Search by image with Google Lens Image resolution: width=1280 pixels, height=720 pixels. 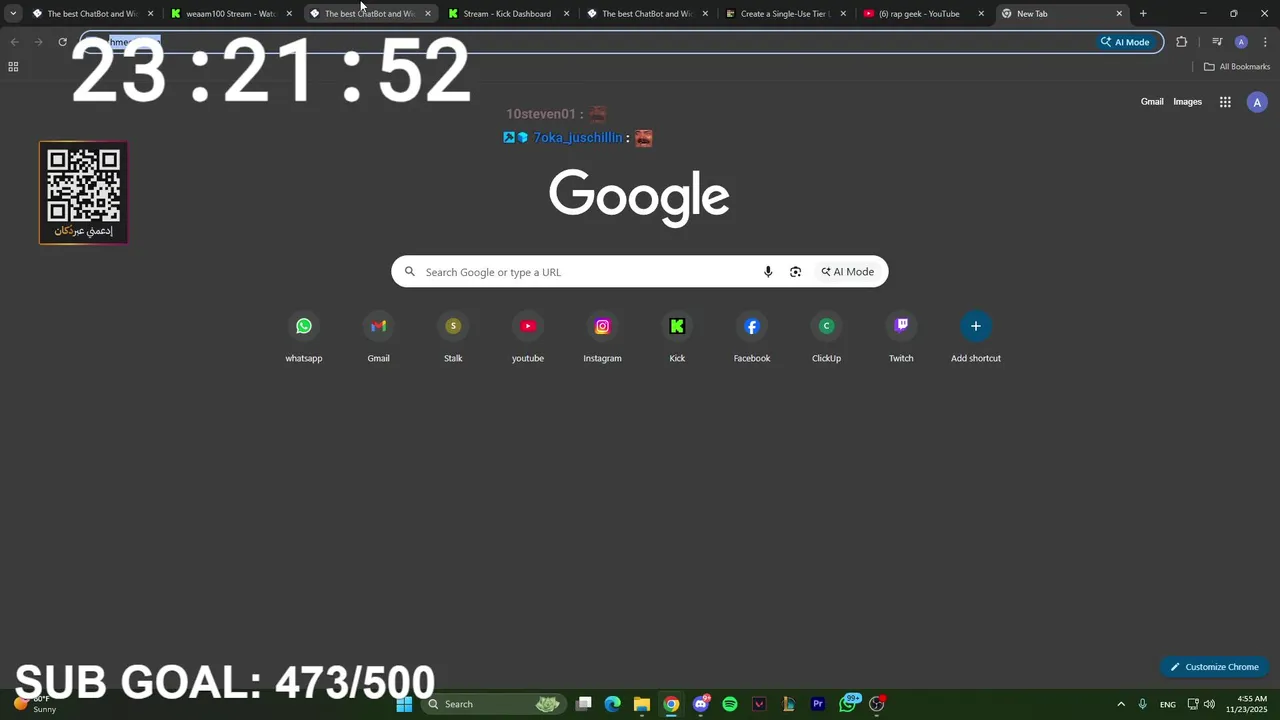tap(795, 272)
